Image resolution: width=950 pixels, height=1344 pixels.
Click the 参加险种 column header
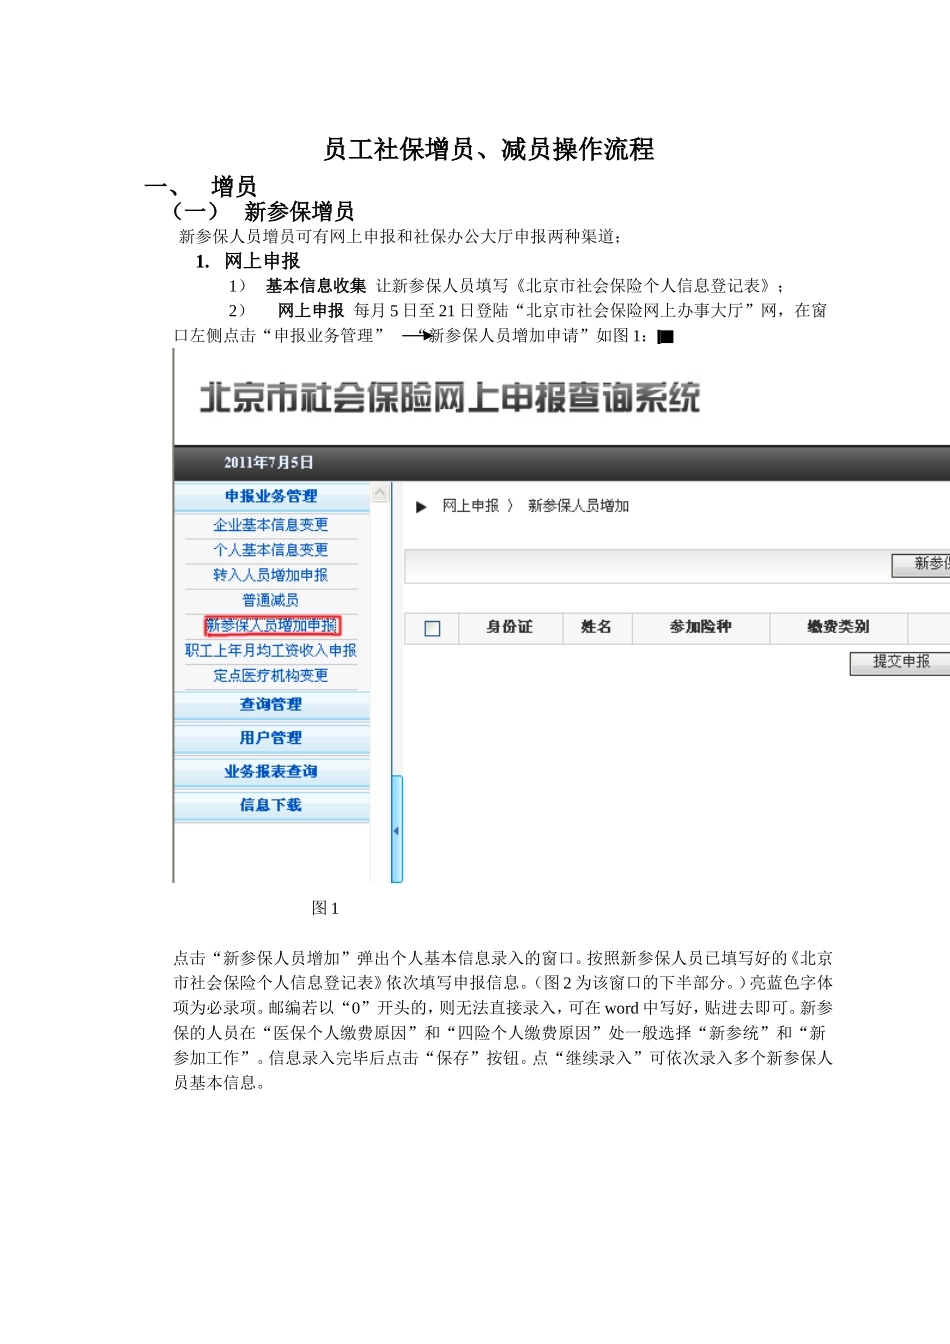point(701,627)
